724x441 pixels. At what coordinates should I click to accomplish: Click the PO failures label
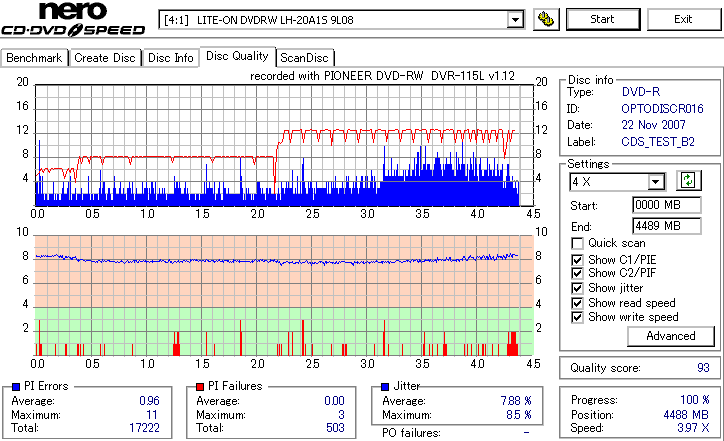[411, 433]
